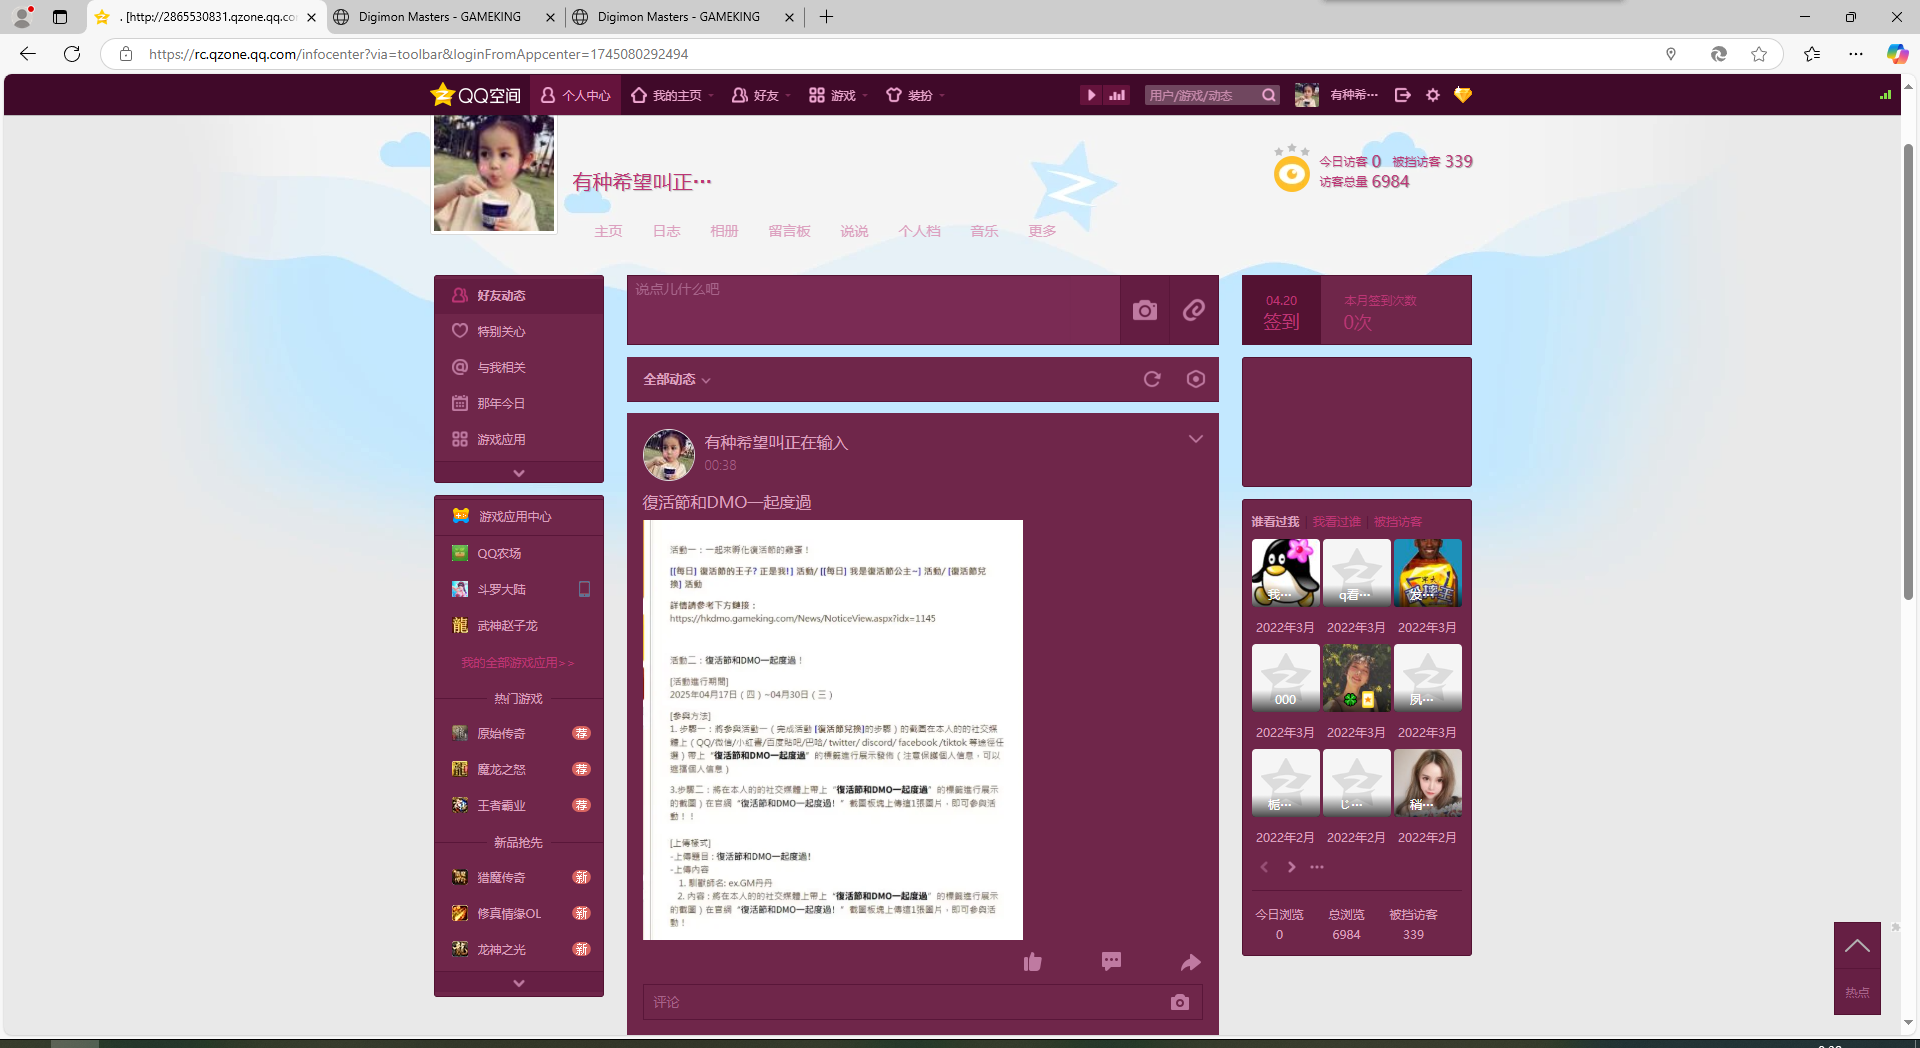Viewport: 1920px width, 1048px height.
Task: Open feed settings target icon
Action: [x=1195, y=379]
